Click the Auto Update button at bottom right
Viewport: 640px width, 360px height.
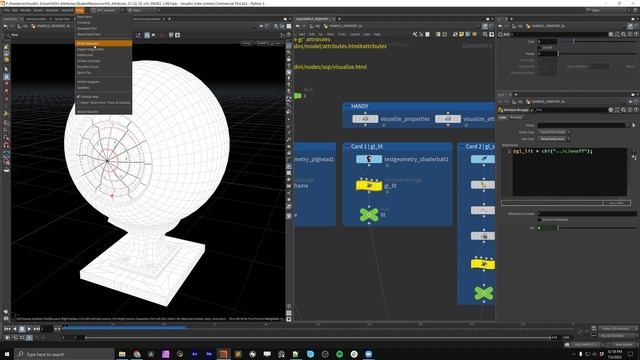(x=624, y=345)
